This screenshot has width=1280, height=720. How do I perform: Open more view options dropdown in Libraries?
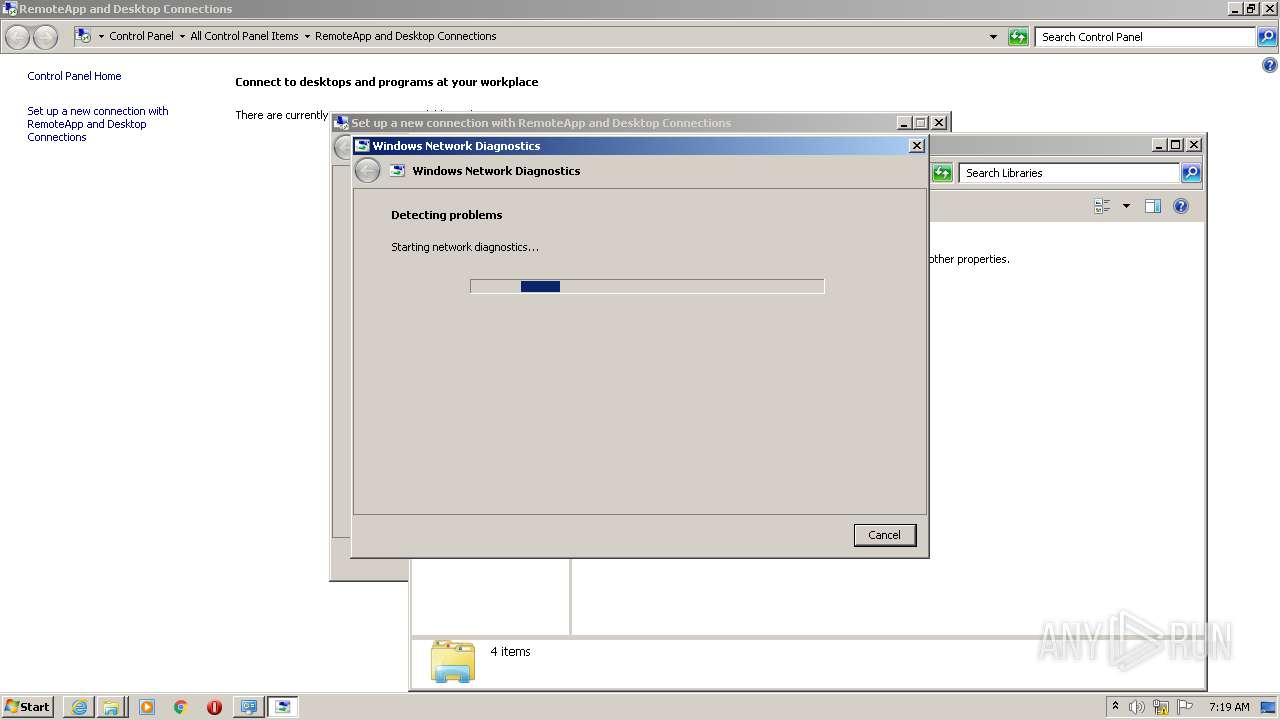(1126, 206)
